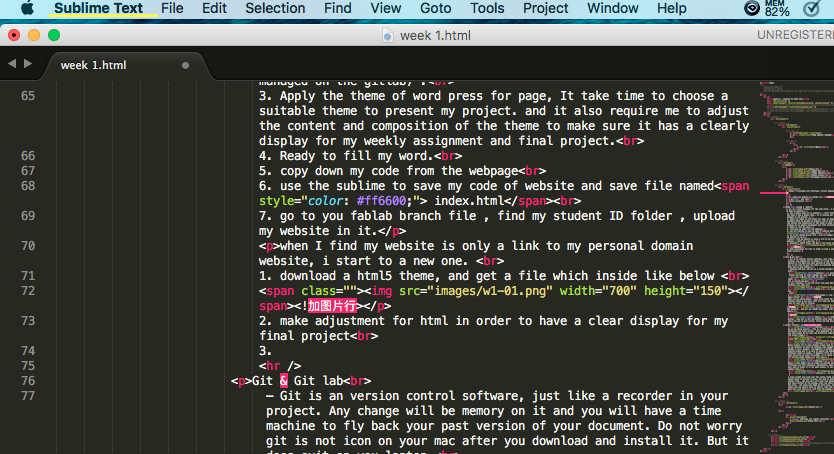
Task: Click the minimap code overview
Action: [x=796, y=267]
